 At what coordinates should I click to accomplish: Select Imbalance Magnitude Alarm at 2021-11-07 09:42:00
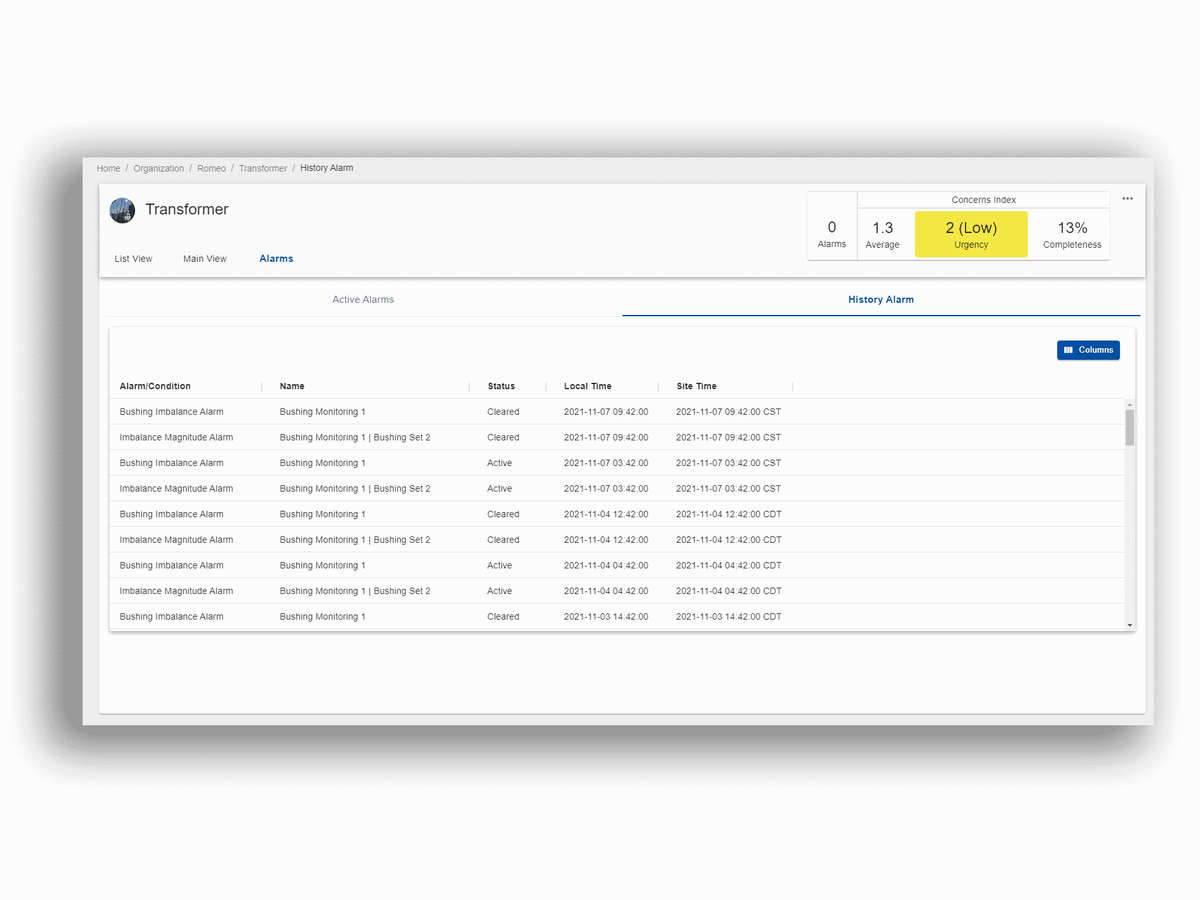[617, 438]
